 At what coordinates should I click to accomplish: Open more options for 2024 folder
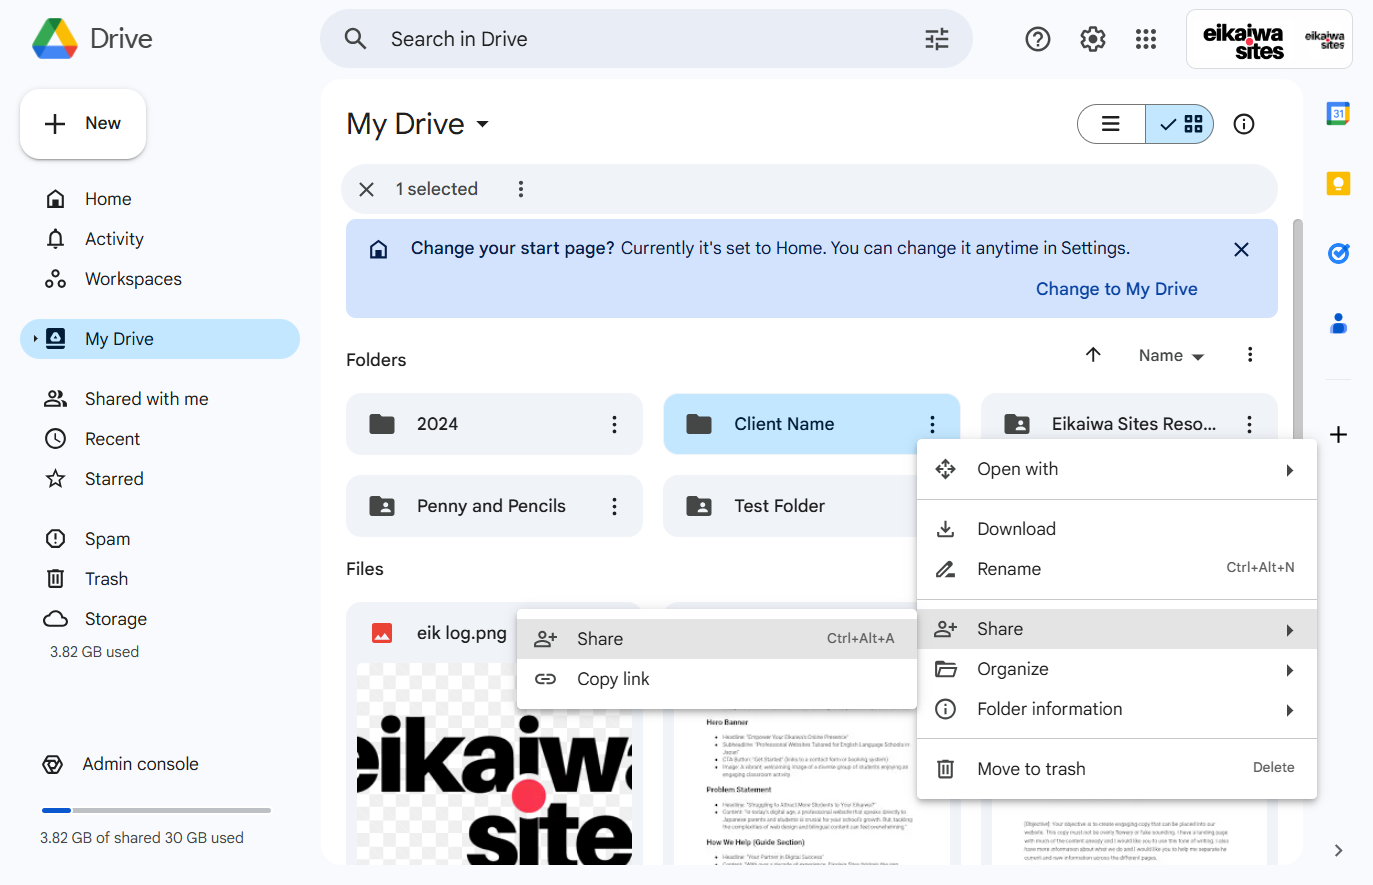click(614, 424)
